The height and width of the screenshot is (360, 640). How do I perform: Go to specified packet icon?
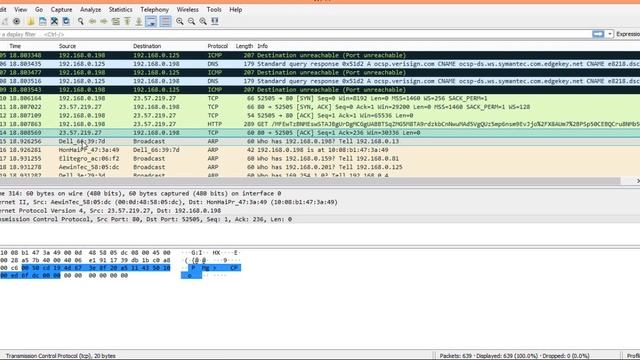tap(116, 21)
